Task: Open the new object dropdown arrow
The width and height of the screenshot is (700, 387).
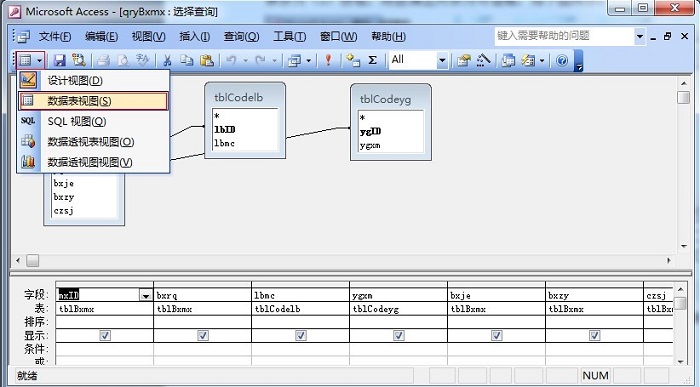Action: tap(542, 60)
